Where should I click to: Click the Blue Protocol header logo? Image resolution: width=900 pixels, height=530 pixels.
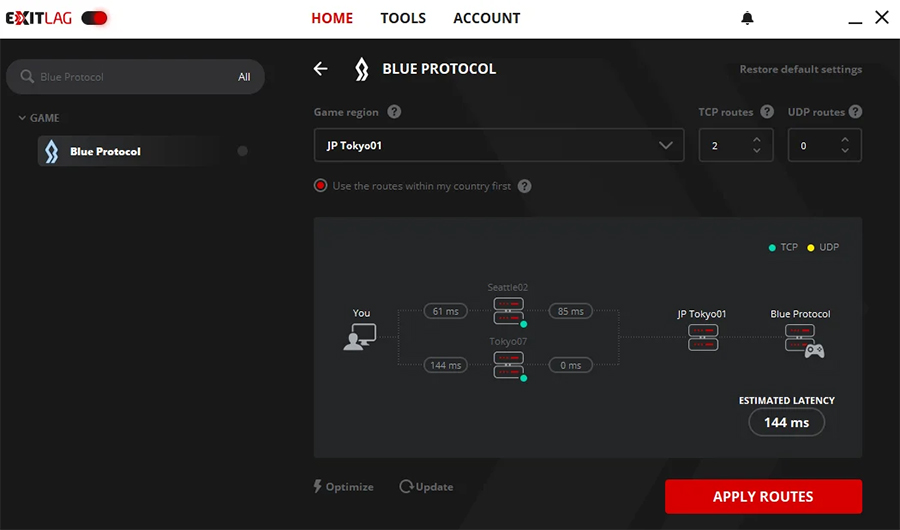[x=362, y=69]
